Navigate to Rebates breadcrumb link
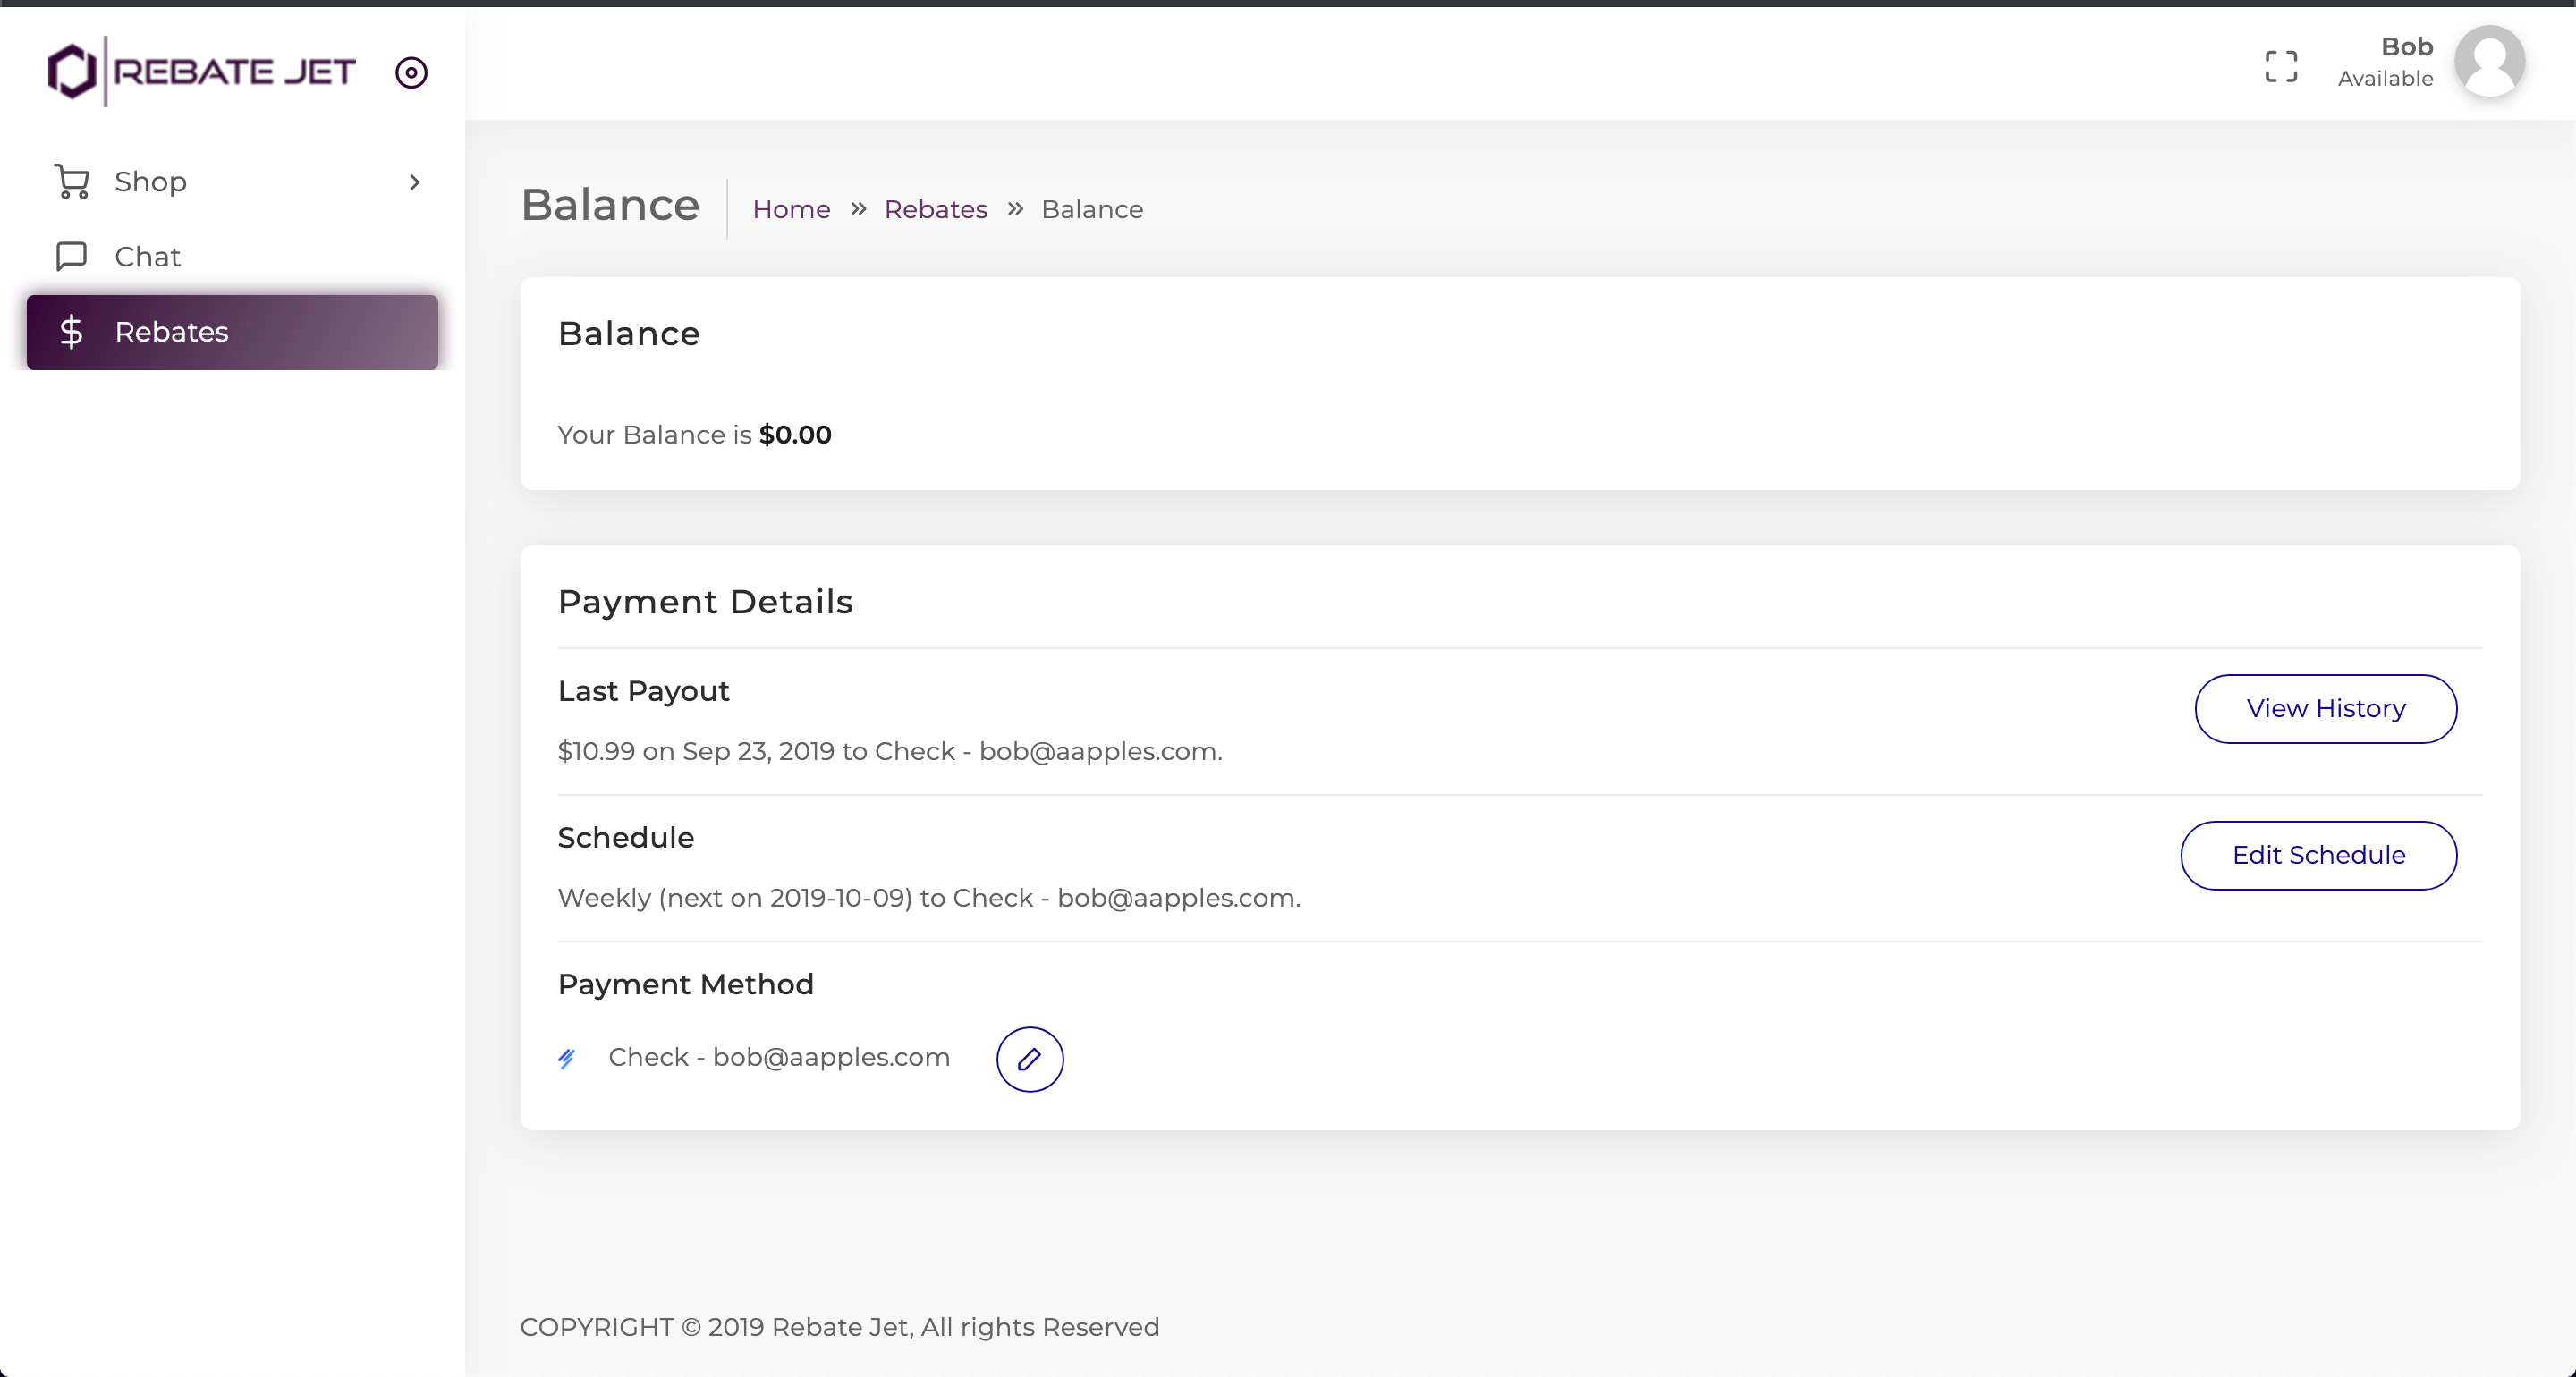This screenshot has height=1377, width=2576. [935, 209]
